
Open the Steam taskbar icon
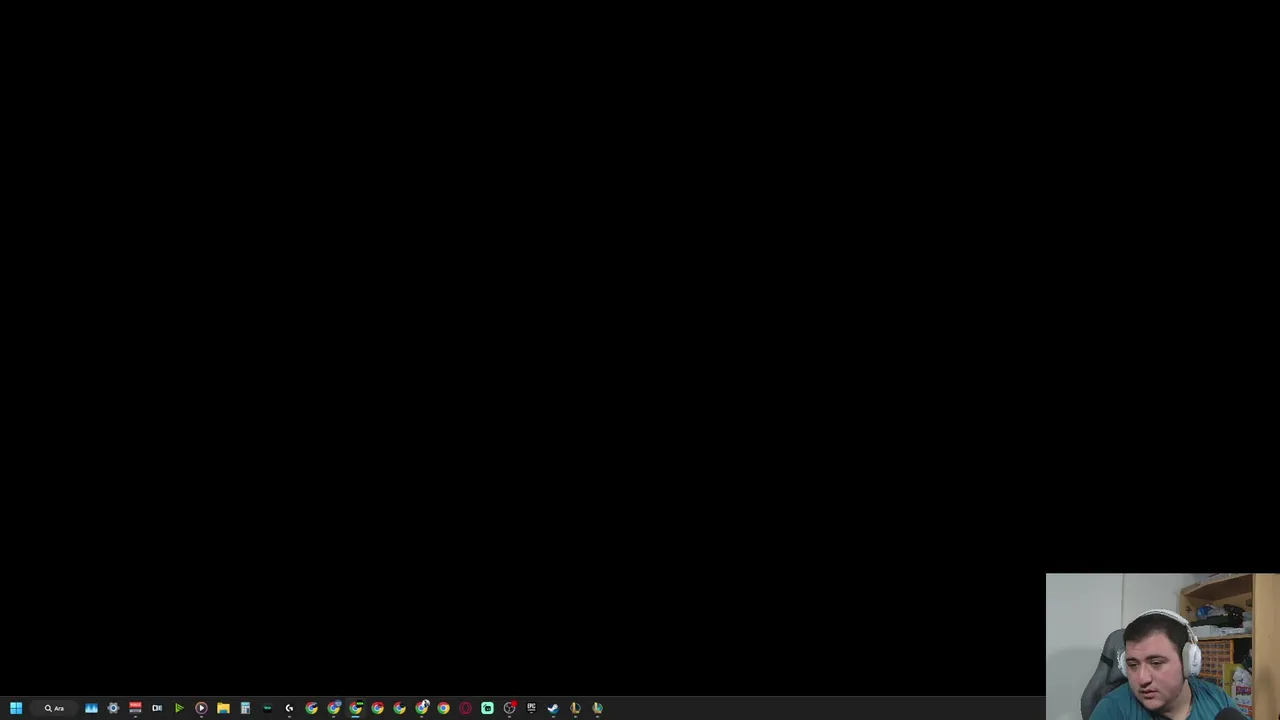click(x=553, y=708)
